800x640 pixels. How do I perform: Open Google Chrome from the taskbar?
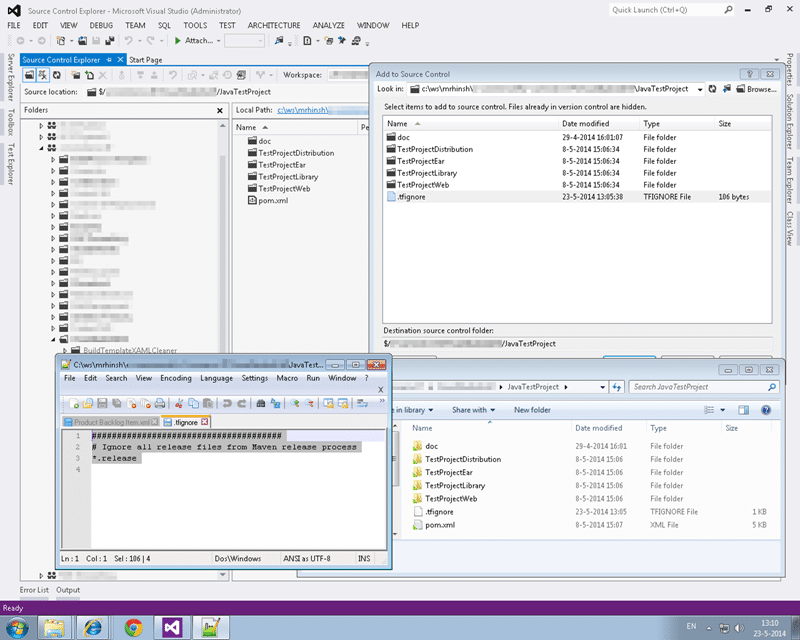tap(134, 628)
